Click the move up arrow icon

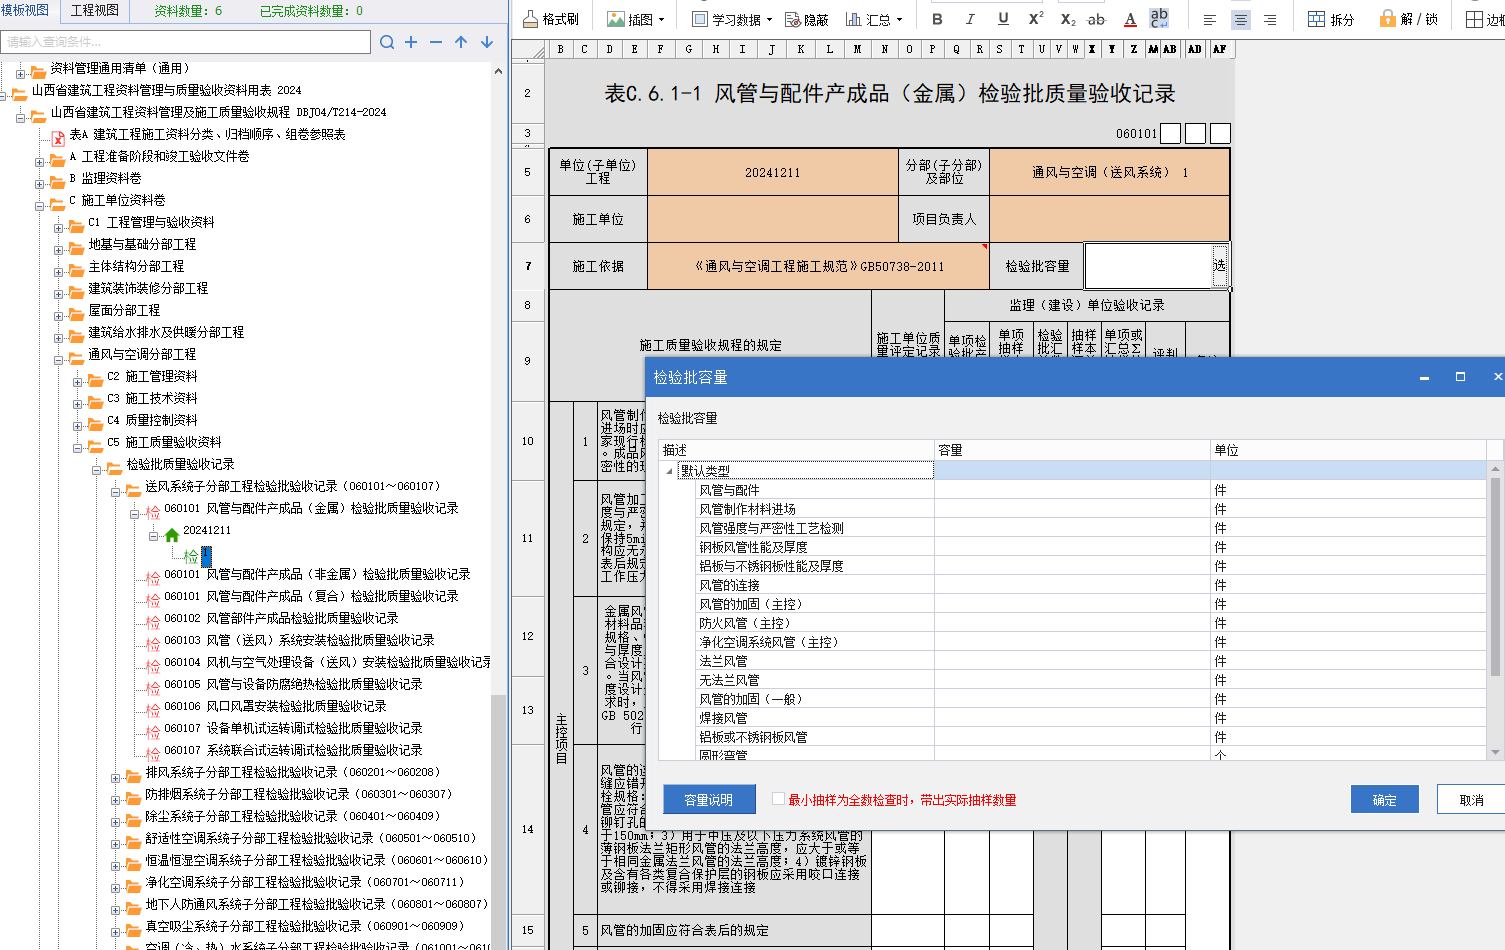(461, 42)
